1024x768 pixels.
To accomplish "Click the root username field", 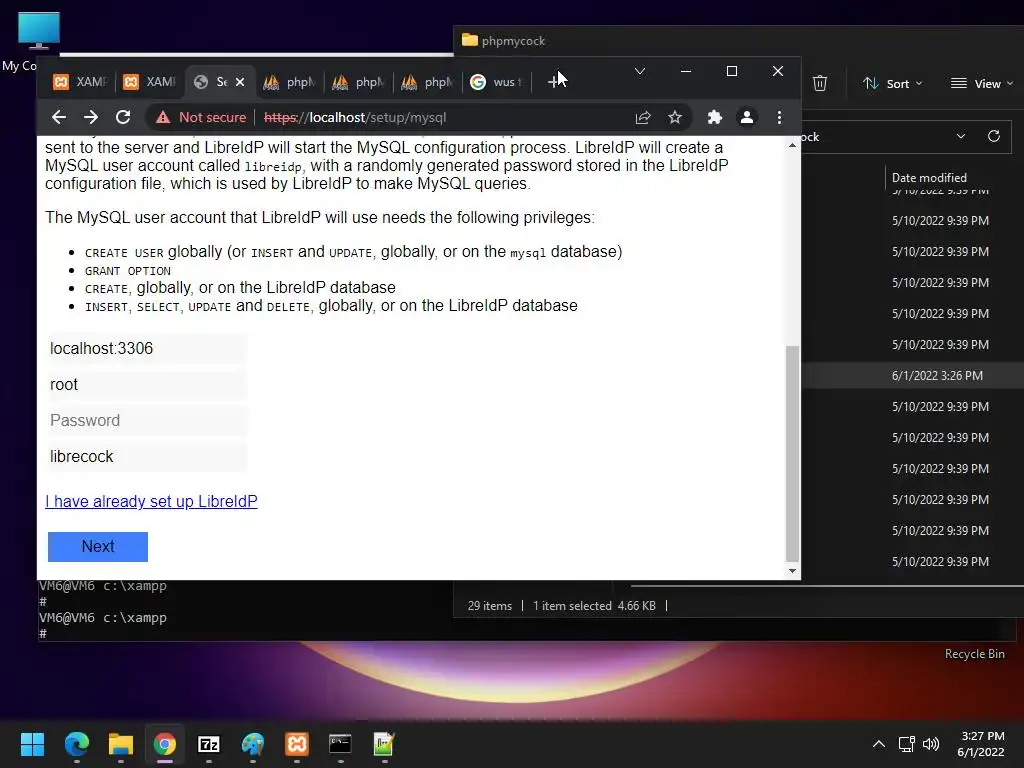I will click(147, 385).
